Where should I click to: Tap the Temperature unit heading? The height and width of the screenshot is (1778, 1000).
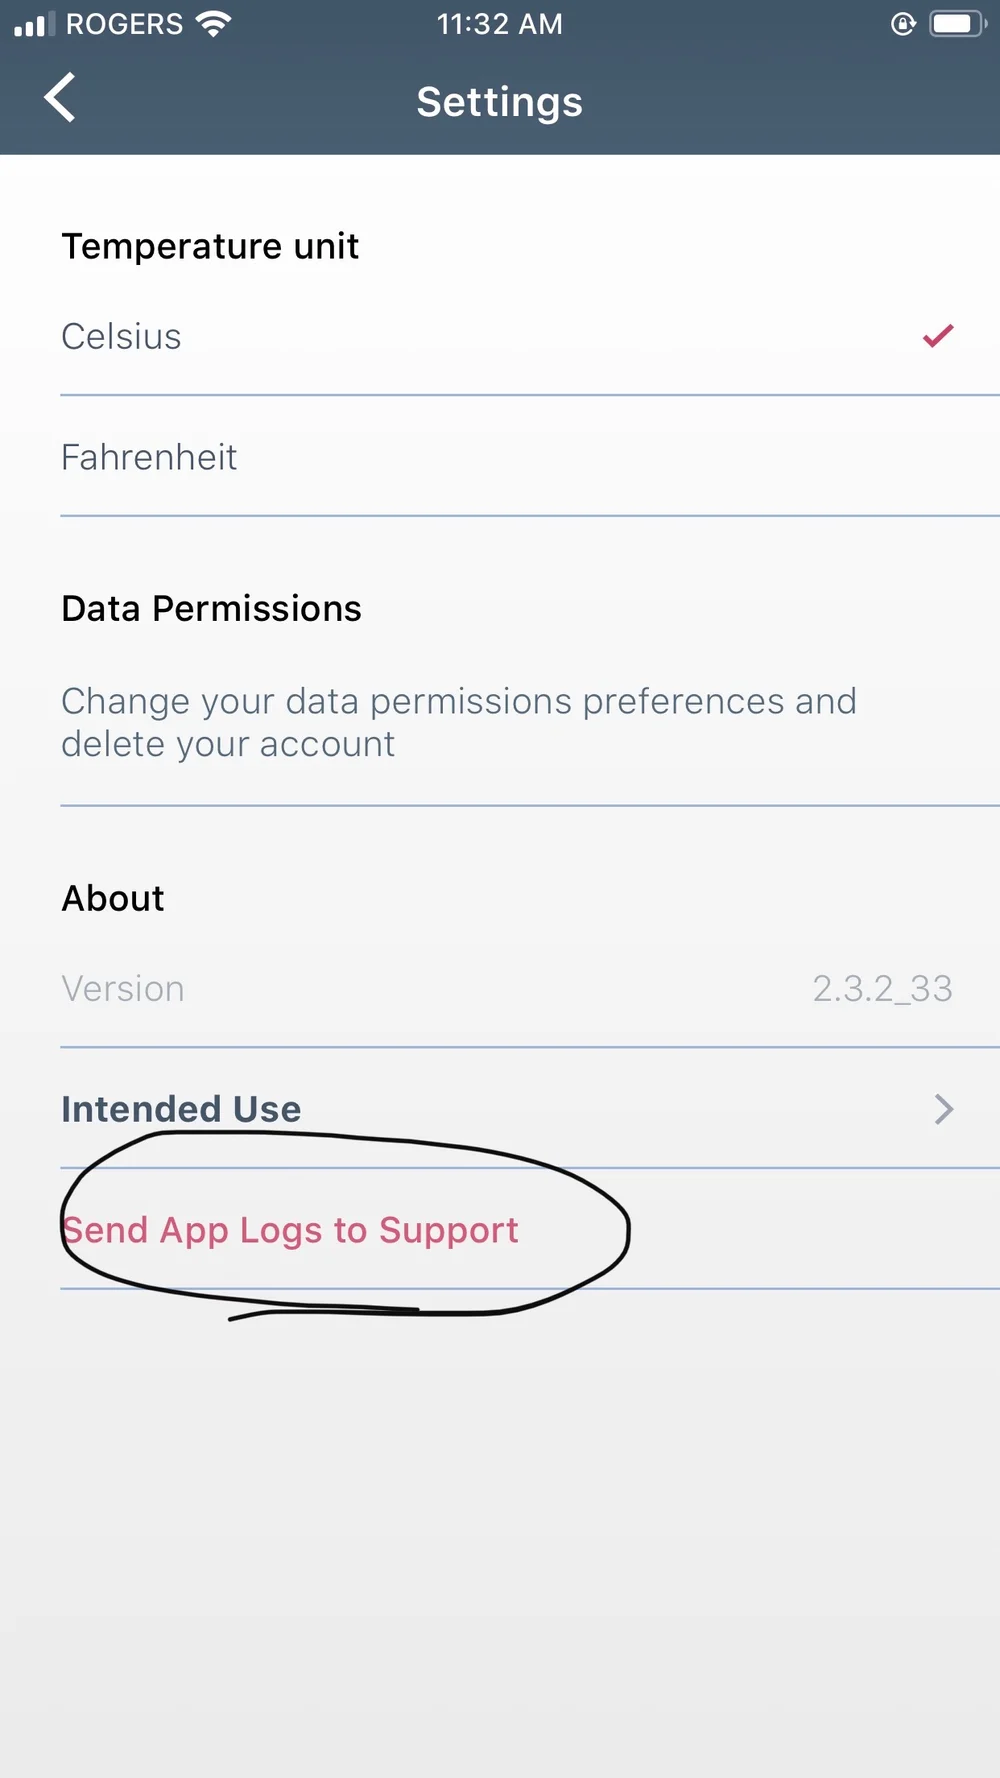click(210, 246)
